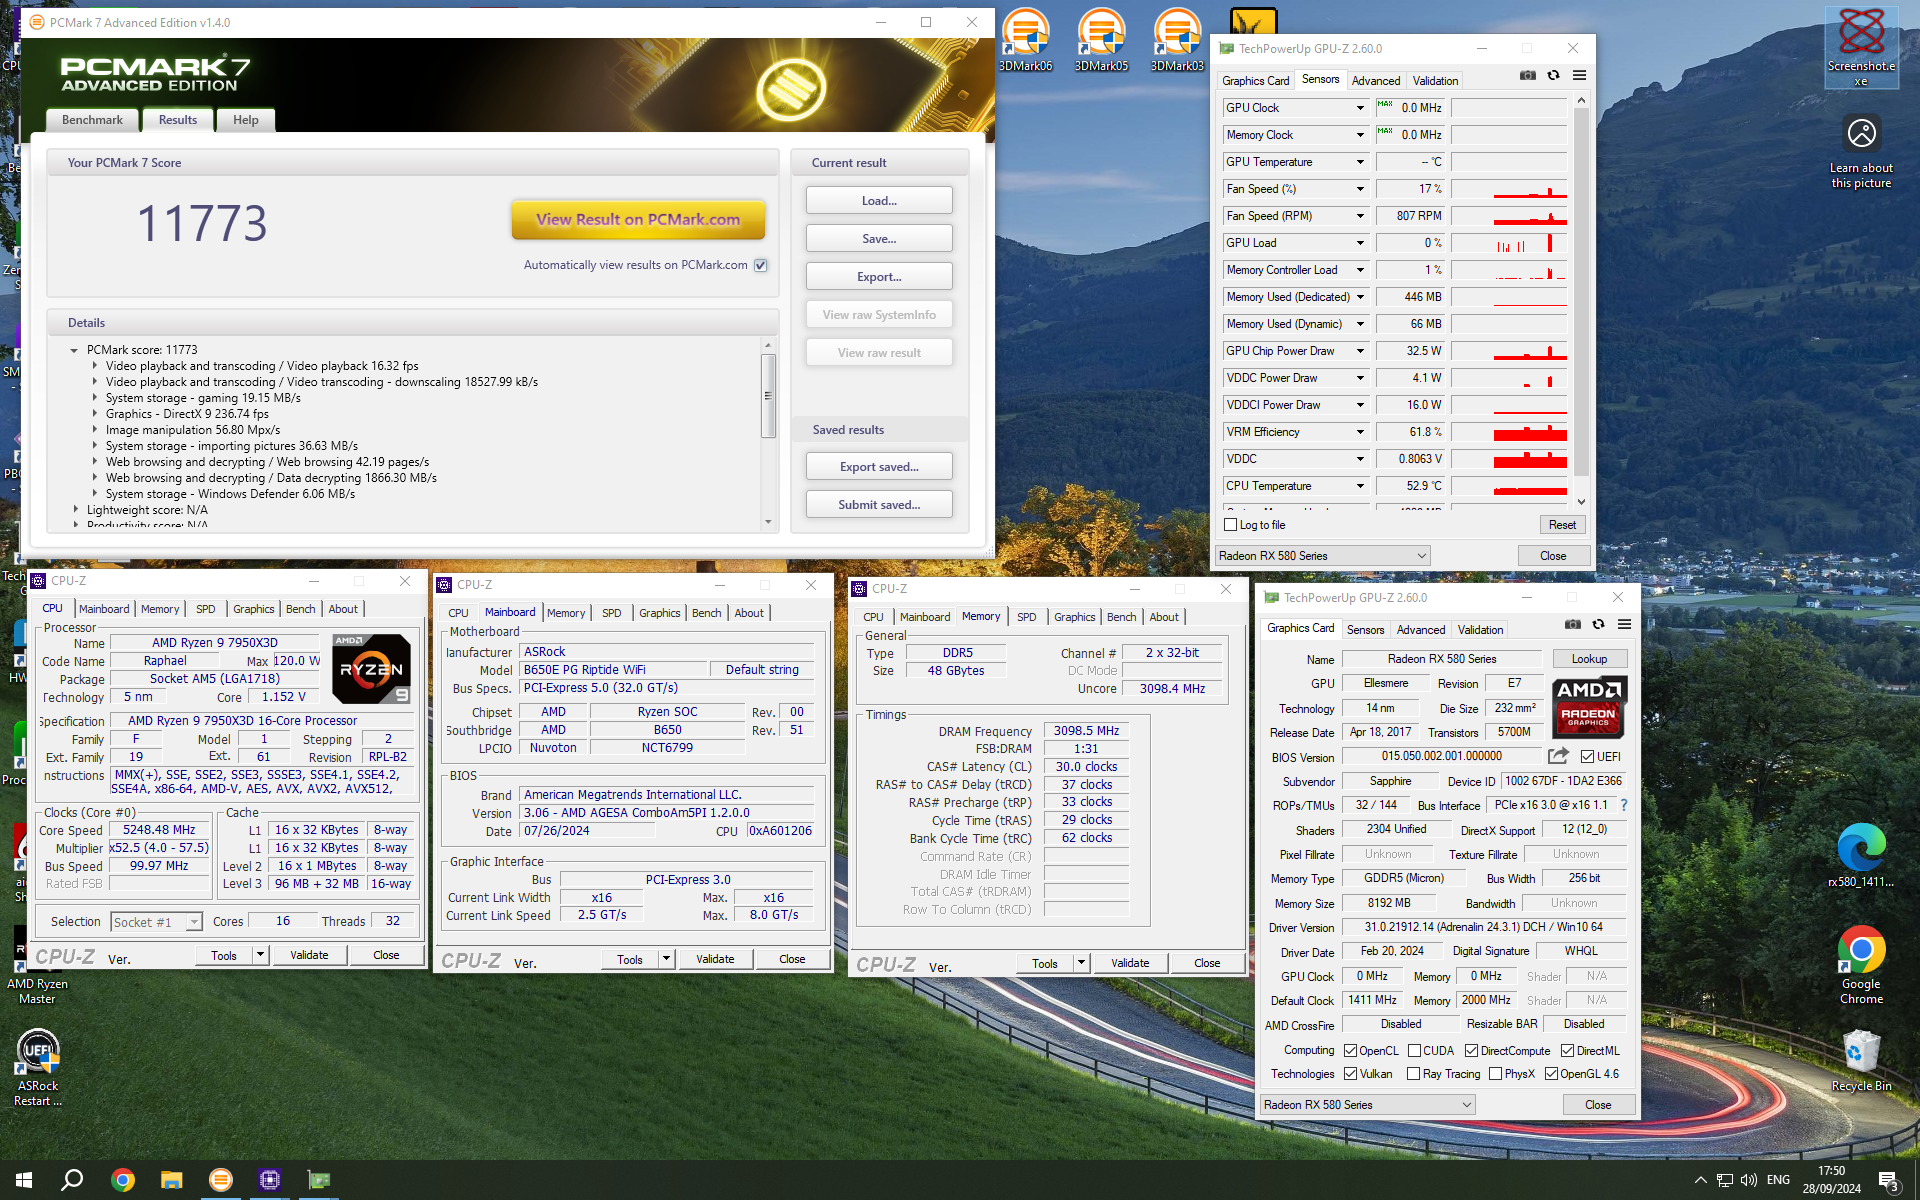
Task: Click BIOS export share icon in GPU-Z
Action: point(1558,756)
